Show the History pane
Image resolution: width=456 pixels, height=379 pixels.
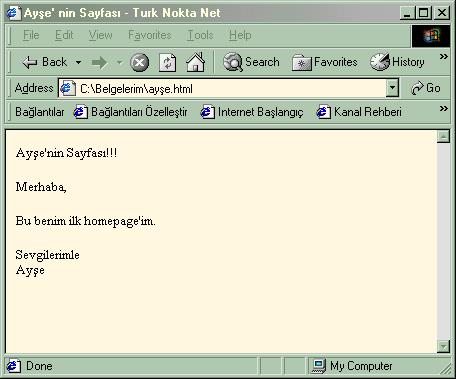point(397,62)
